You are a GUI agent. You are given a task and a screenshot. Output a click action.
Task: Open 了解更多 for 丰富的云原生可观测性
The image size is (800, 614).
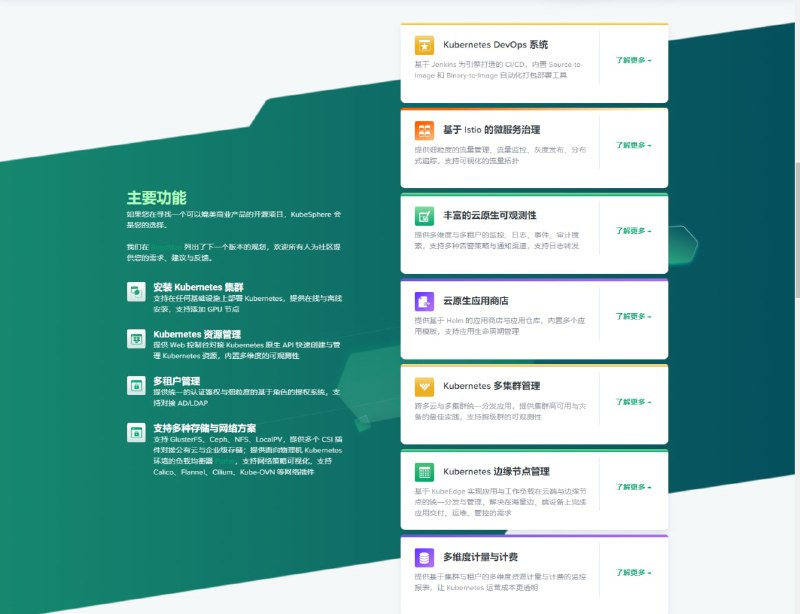[x=633, y=231]
